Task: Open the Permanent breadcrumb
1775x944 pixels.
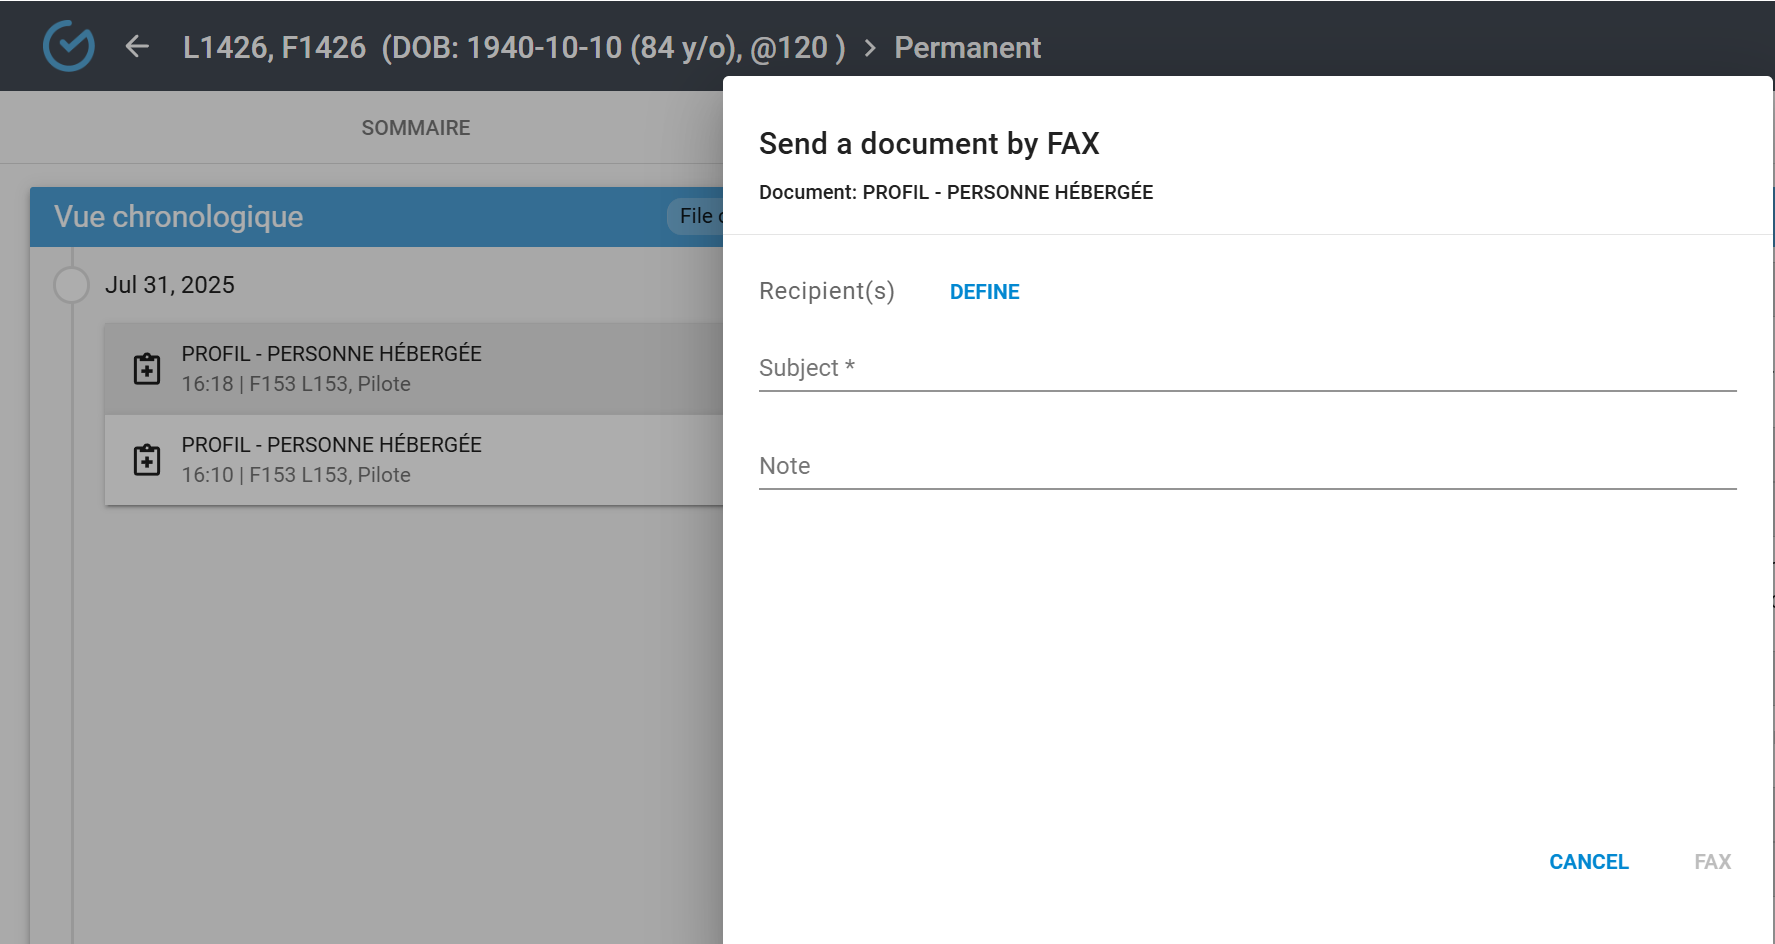Action: (x=967, y=48)
